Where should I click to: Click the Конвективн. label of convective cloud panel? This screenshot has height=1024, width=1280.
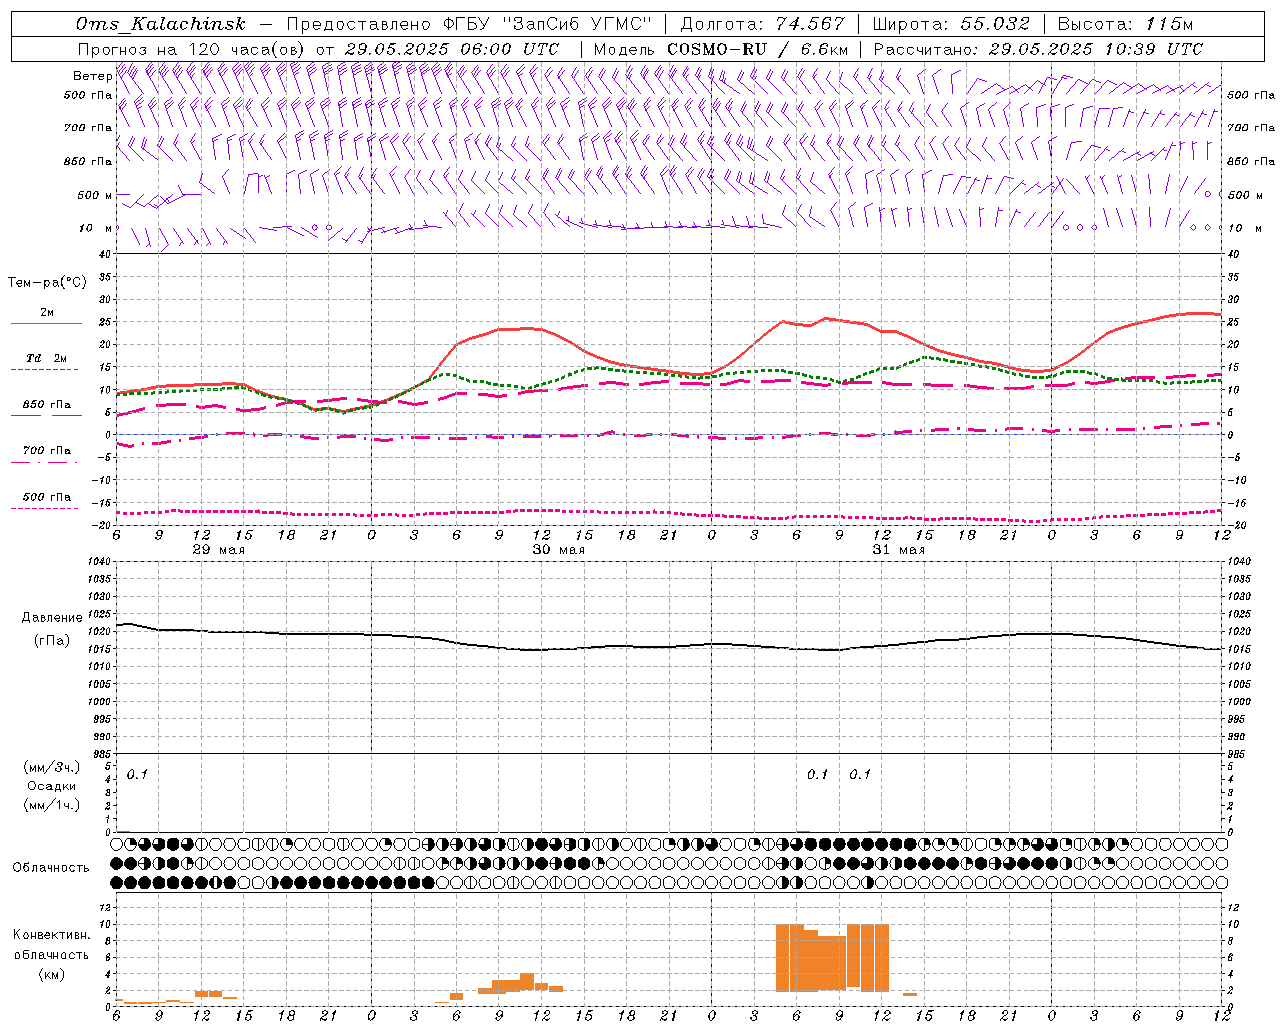tap(51, 934)
